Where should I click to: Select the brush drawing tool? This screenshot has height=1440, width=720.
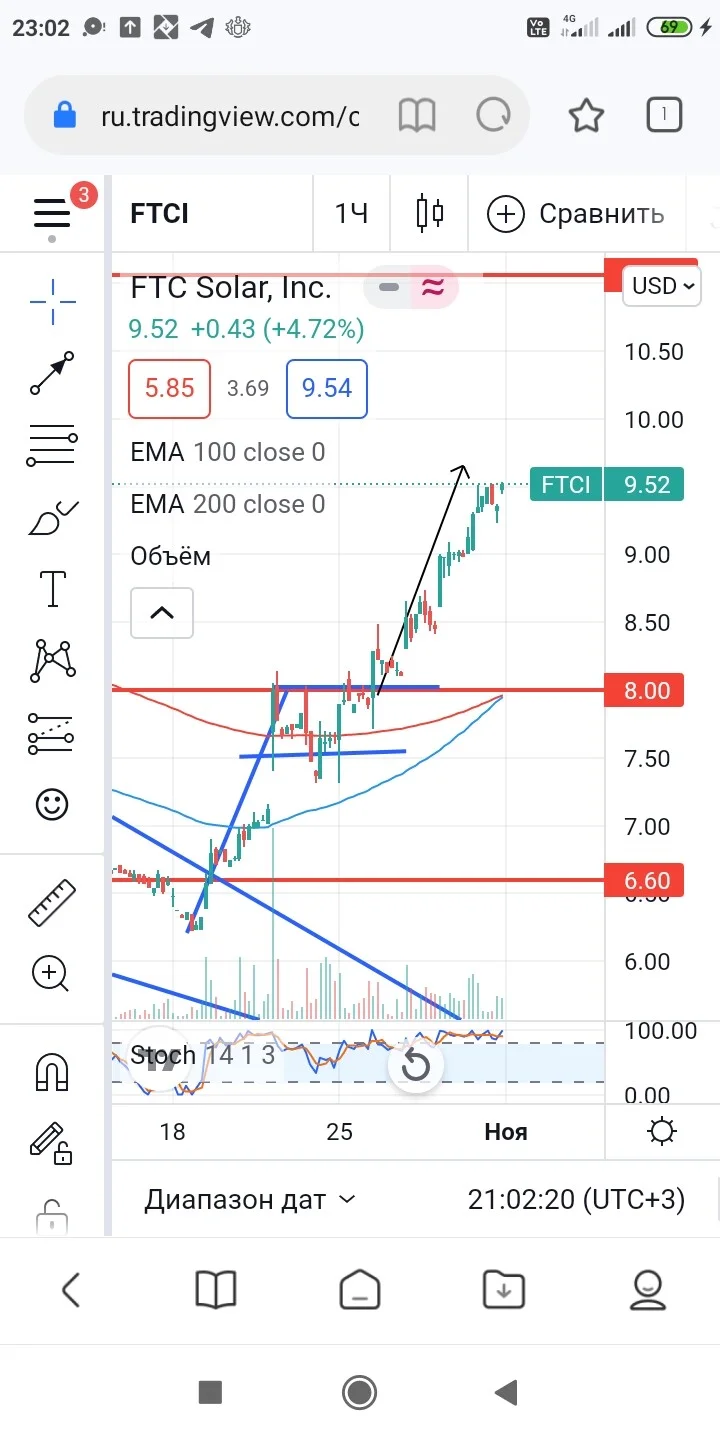click(x=52, y=519)
